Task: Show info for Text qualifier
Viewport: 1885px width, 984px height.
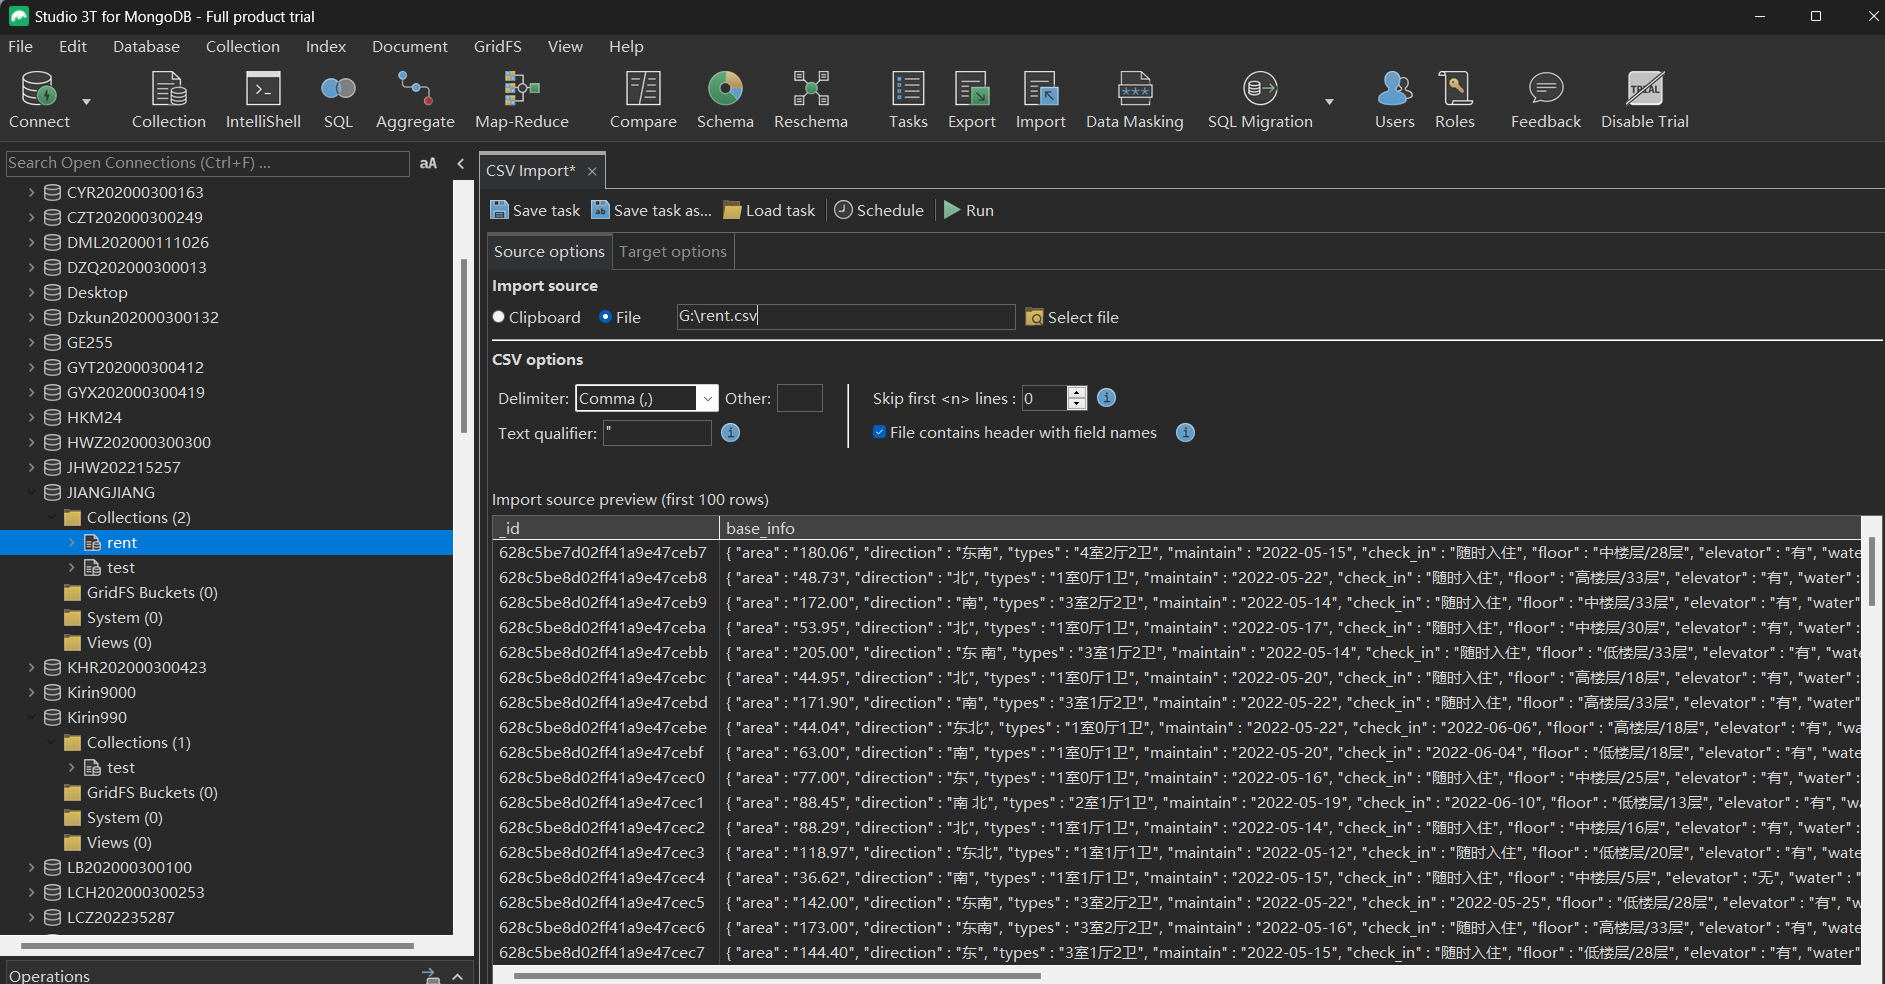Action: tap(731, 432)
